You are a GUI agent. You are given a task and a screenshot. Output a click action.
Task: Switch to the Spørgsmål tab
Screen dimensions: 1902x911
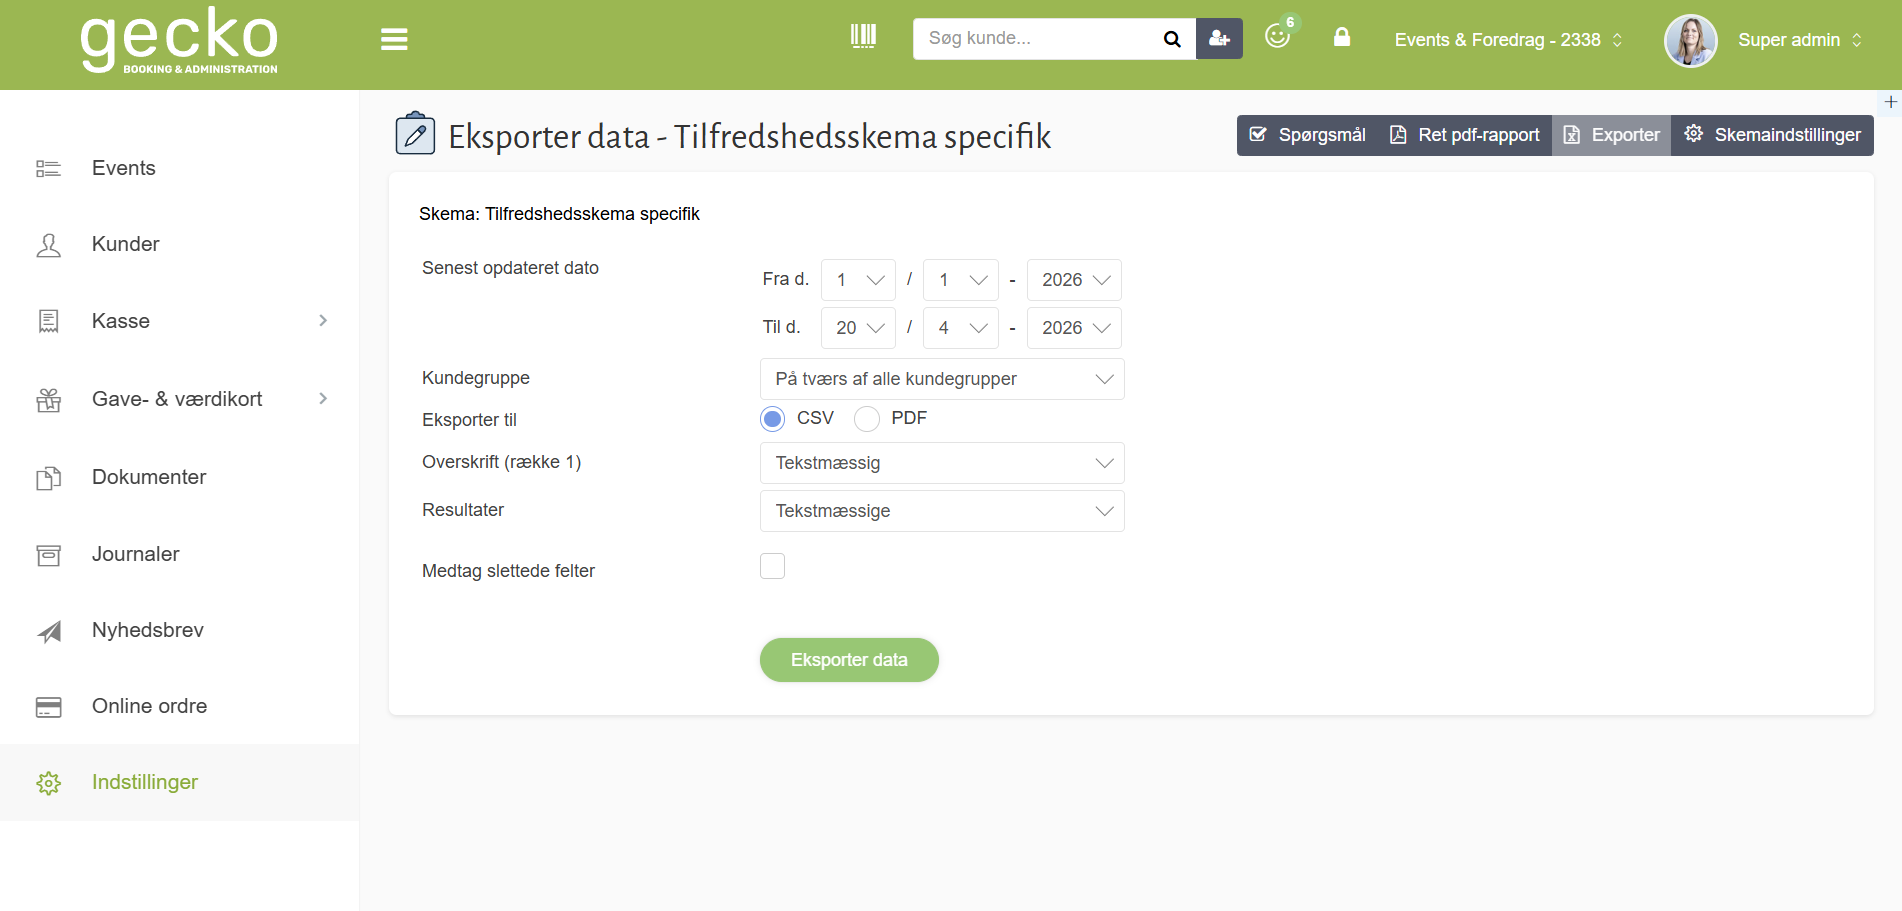[1307, 134]
